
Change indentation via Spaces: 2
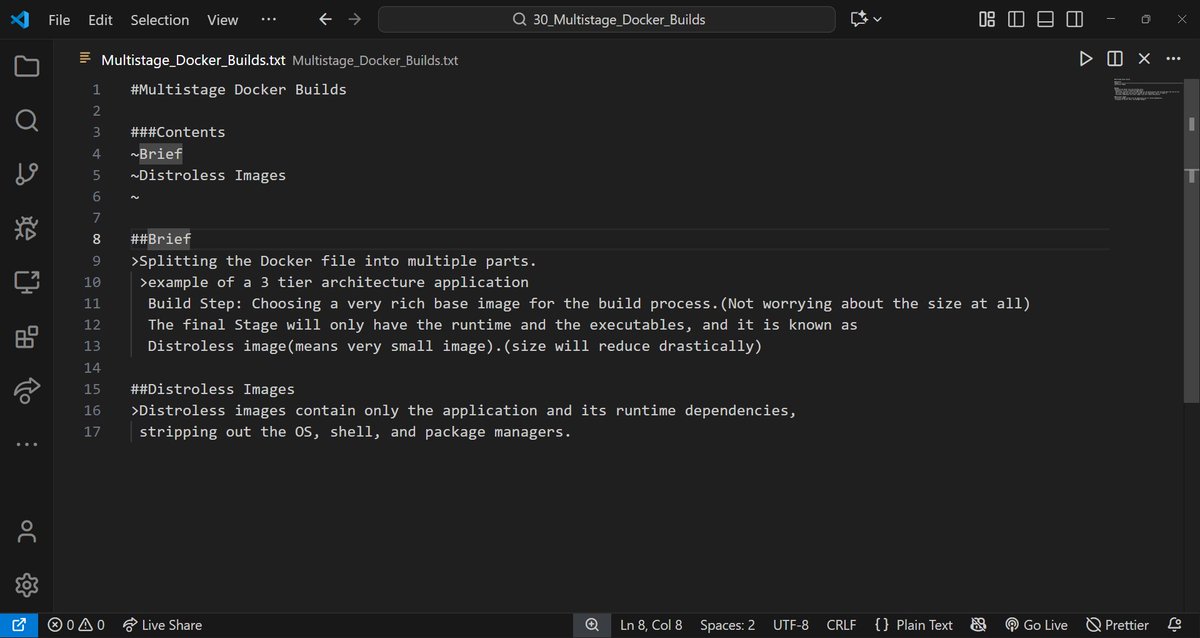[727, 625]
